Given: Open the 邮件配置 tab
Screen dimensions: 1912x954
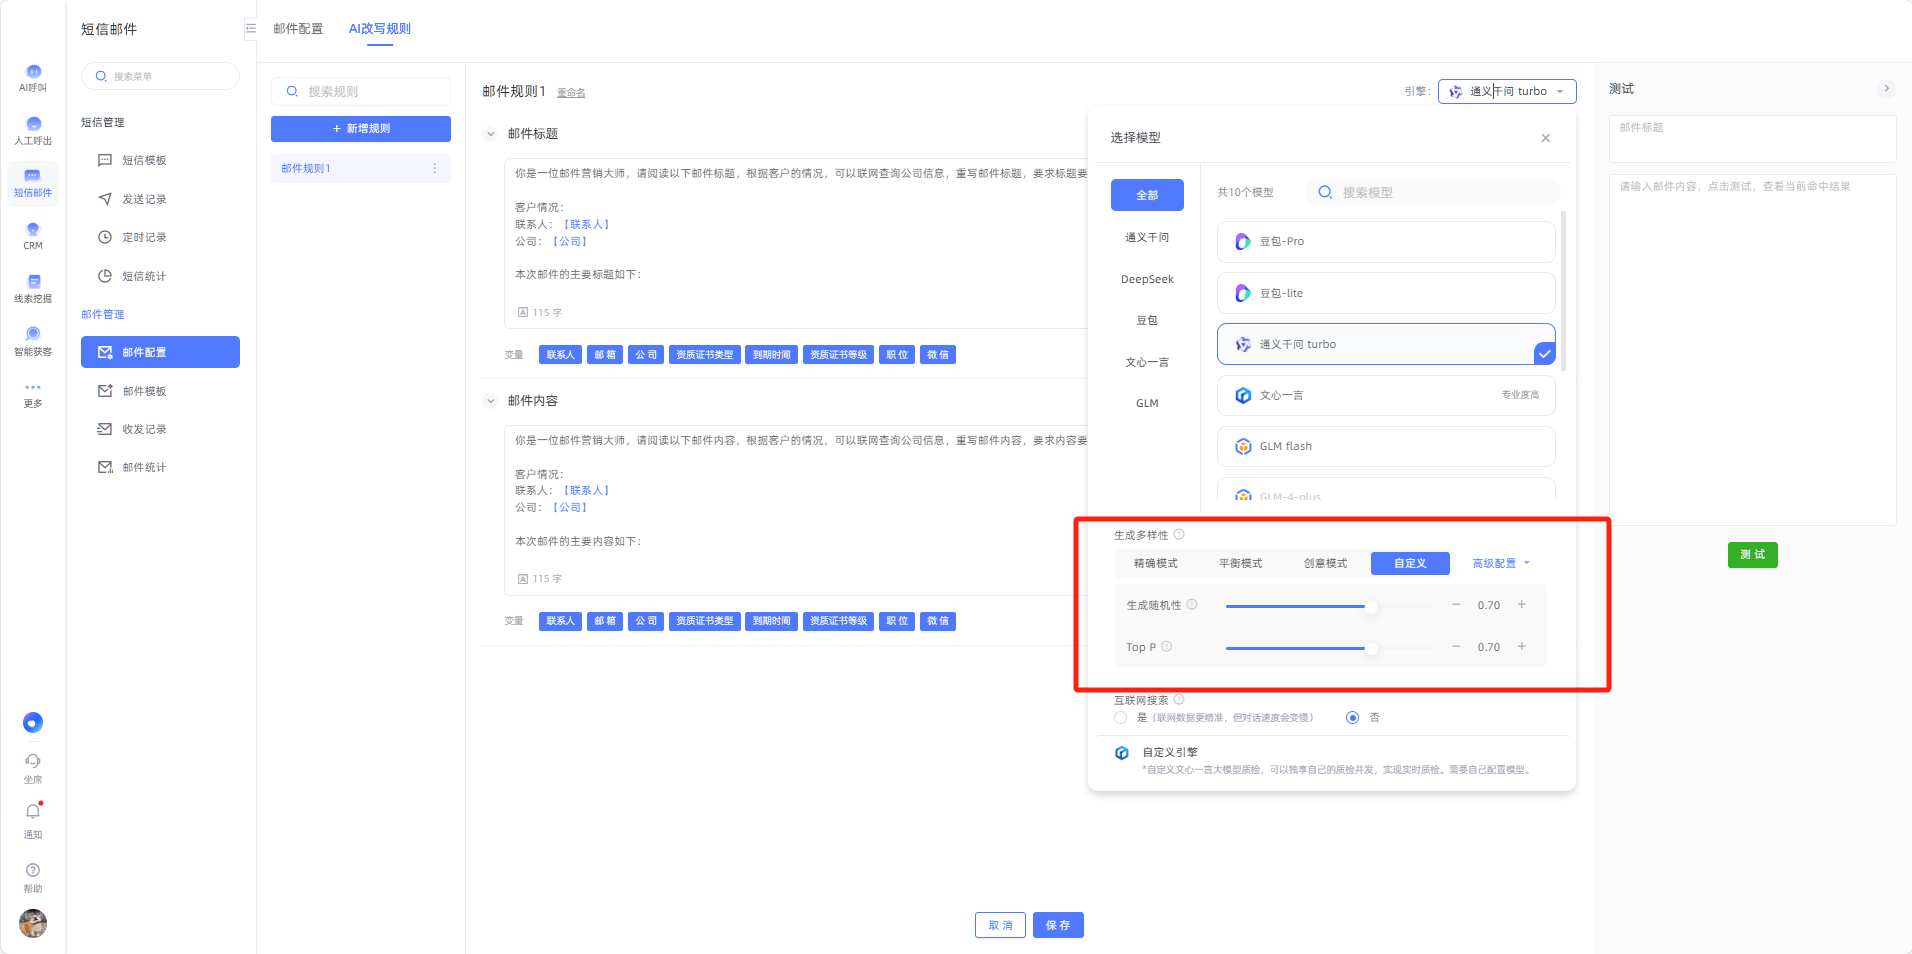Looking at the screenshot, I should [298, 29].
